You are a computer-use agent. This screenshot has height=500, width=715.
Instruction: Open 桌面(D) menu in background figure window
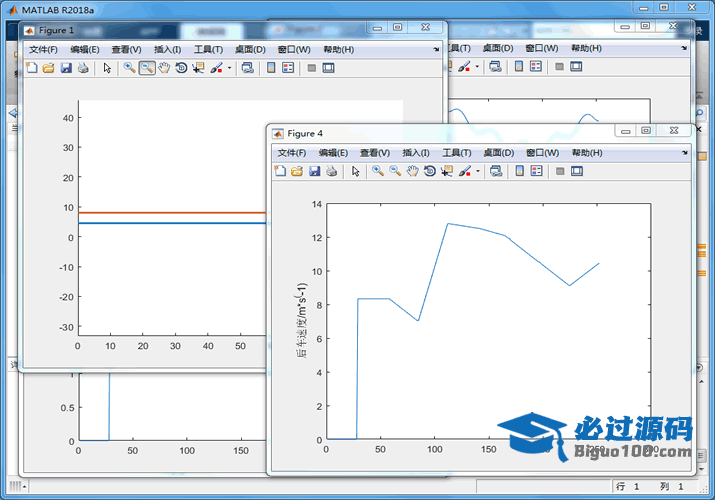pyautogui.click(x=498, y=48)
